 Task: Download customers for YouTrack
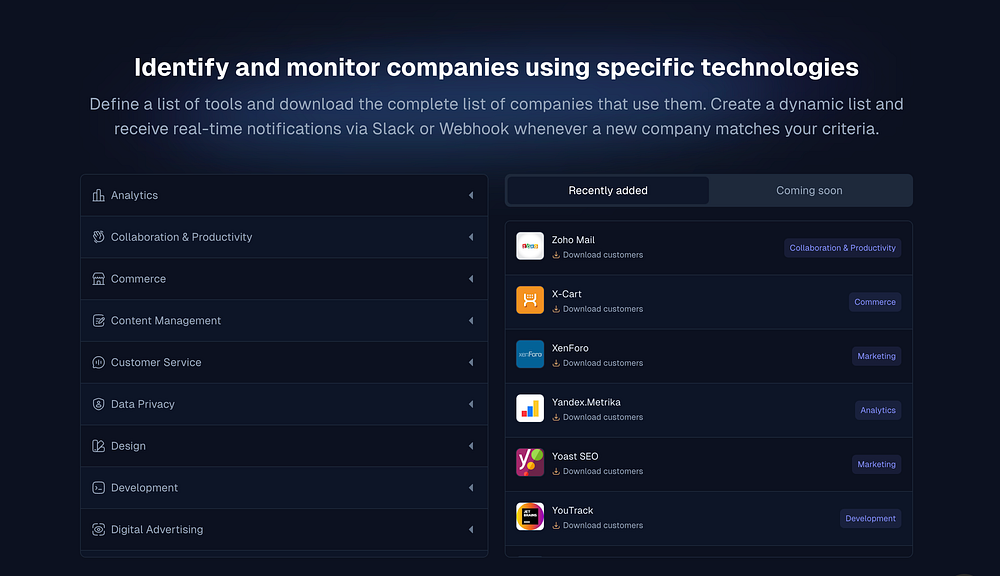(x=598, y=526)
